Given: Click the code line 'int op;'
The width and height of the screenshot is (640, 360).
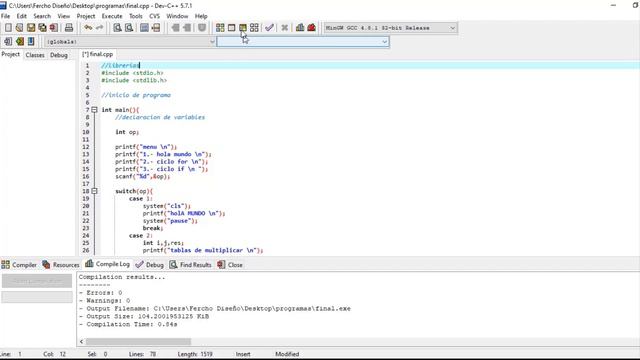Looking at the screenshot, I should (x=127, y=132).
